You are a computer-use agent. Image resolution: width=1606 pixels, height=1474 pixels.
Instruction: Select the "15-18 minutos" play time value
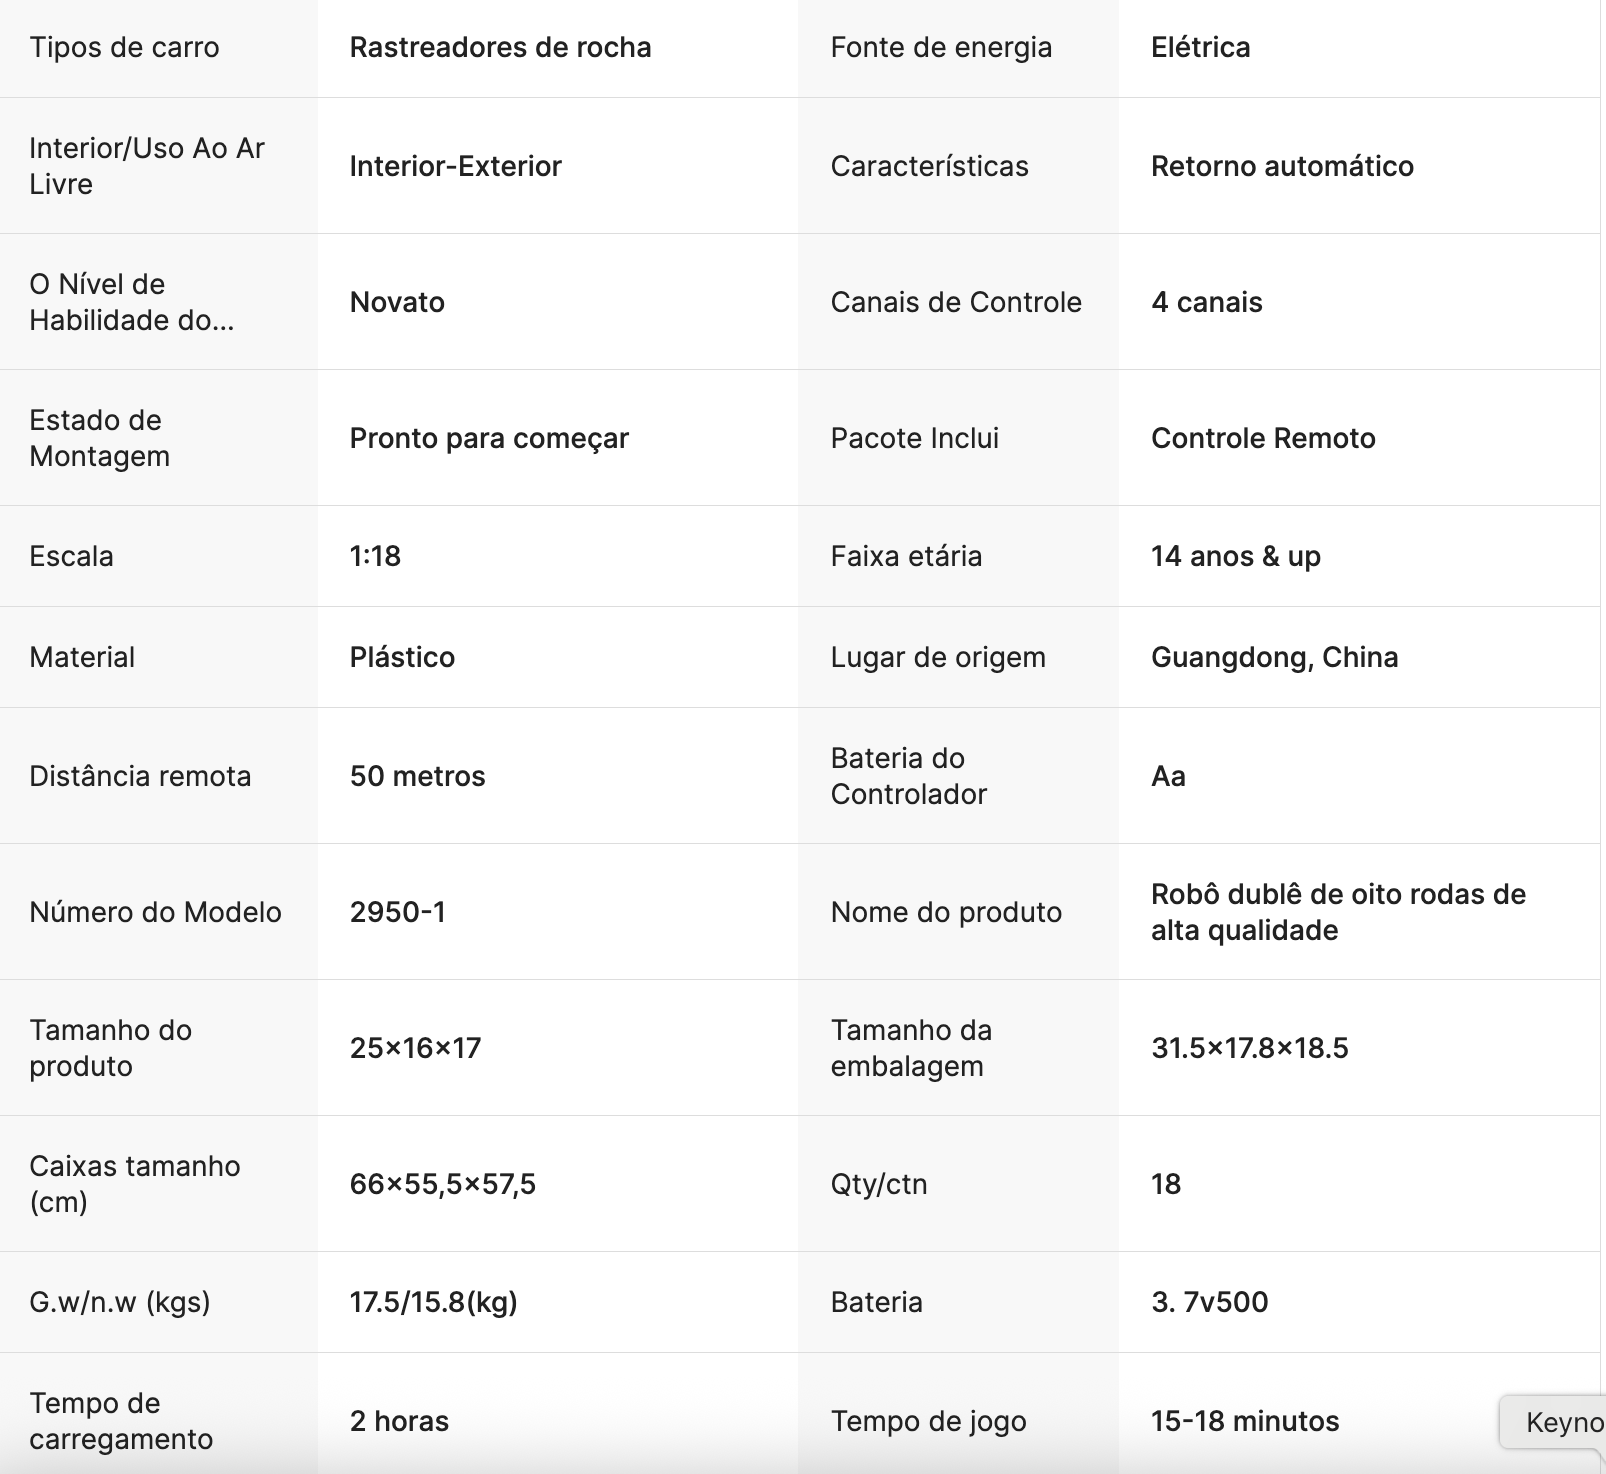click(1244, 1421)
